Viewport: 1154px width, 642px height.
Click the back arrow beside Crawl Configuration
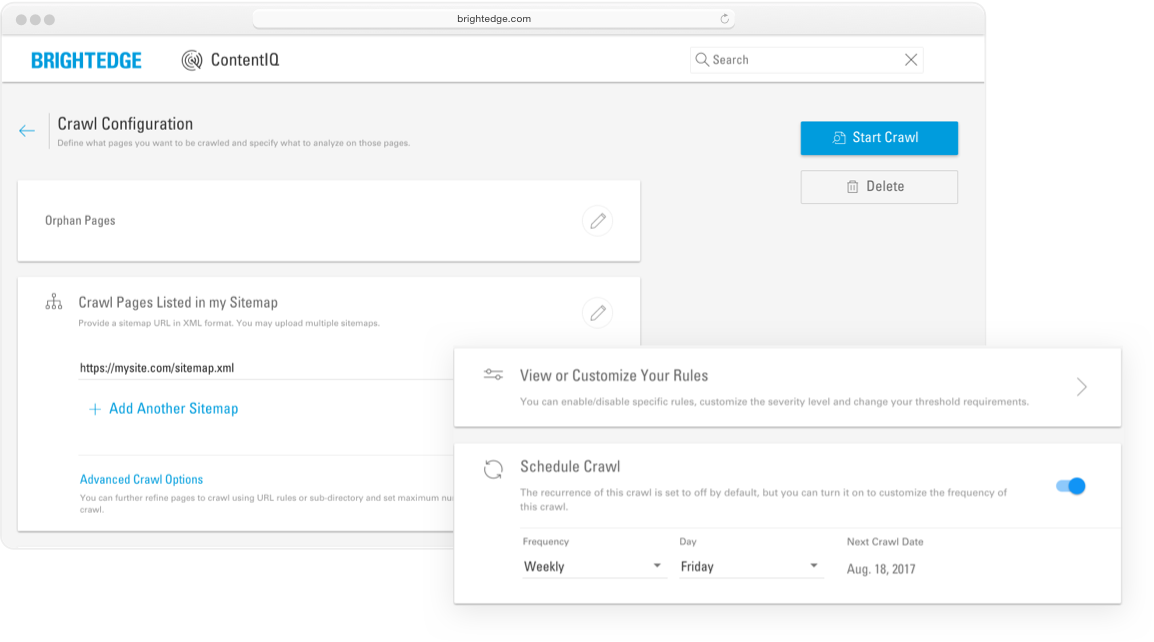tap(27, 131)
